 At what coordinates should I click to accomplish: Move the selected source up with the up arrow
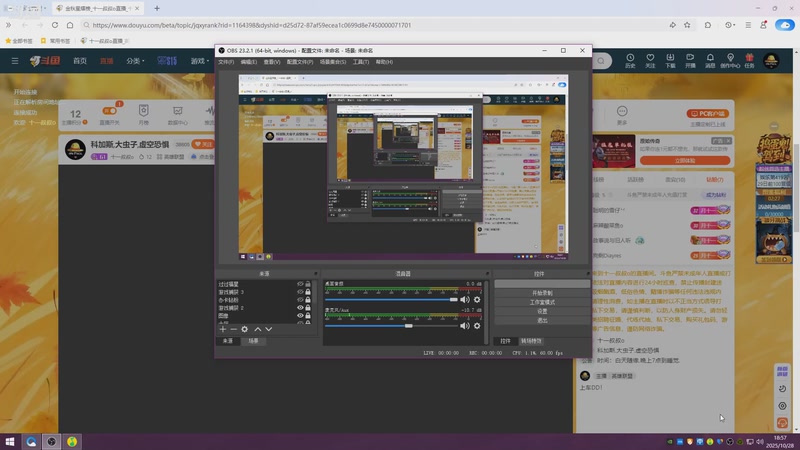coord(258,329)
